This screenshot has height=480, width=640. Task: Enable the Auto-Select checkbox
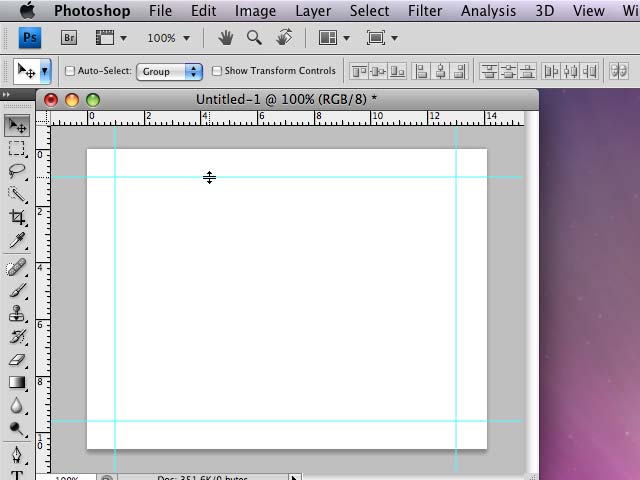70,71
